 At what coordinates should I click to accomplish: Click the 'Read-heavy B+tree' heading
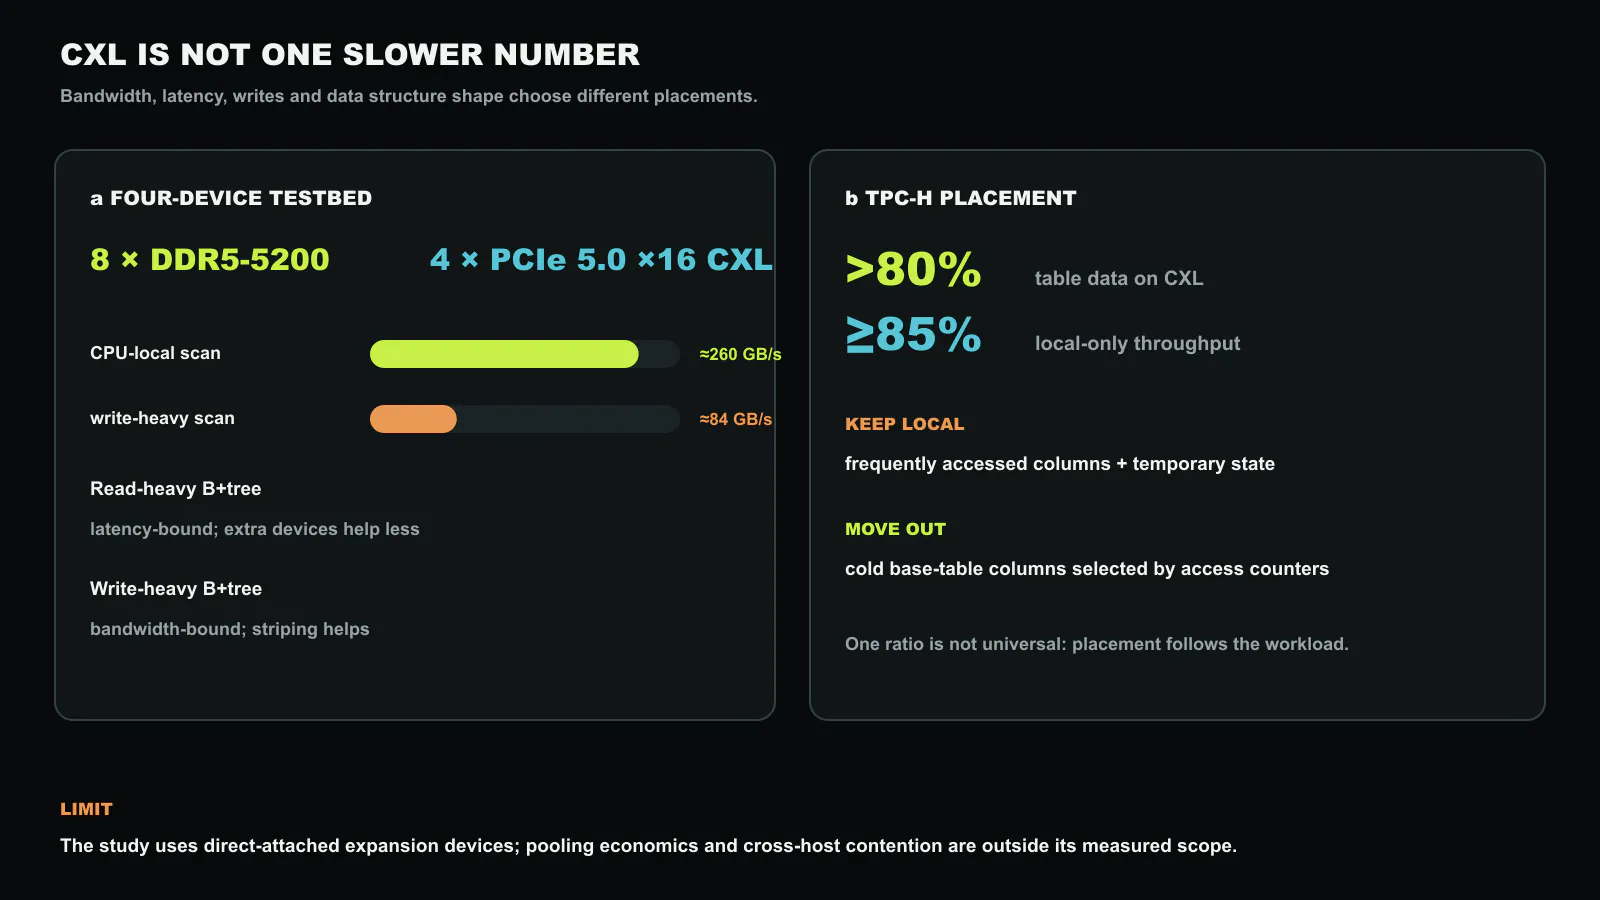[x=176, y=489]
